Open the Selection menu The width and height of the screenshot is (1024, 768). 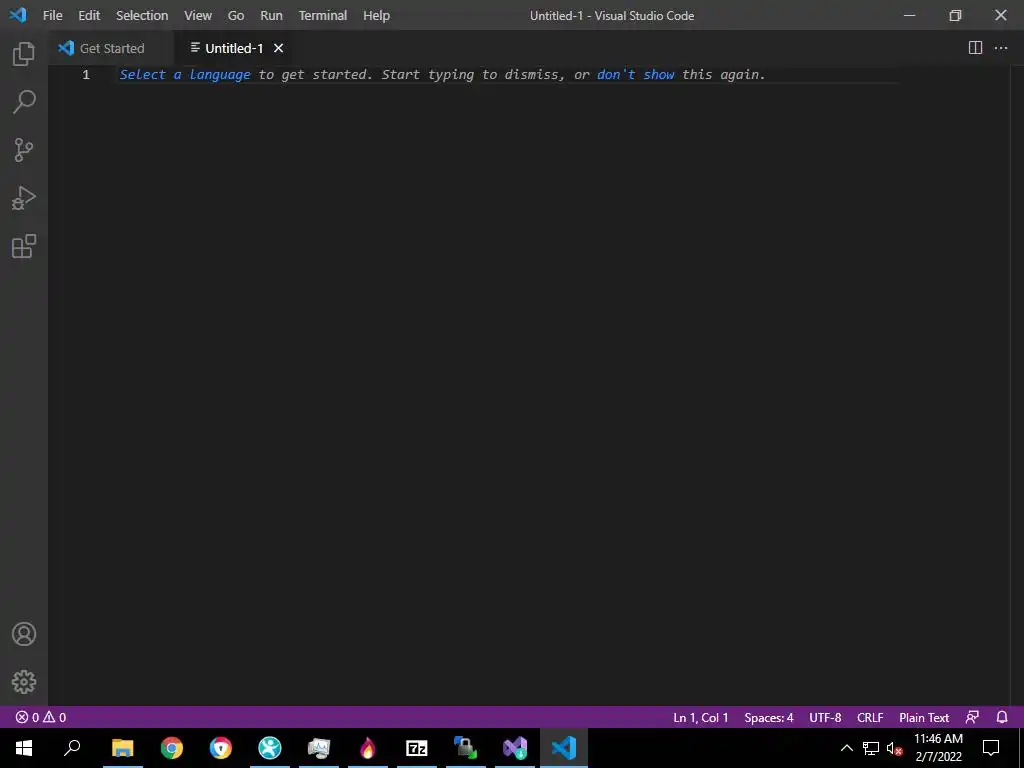click(x=142, y=15)
